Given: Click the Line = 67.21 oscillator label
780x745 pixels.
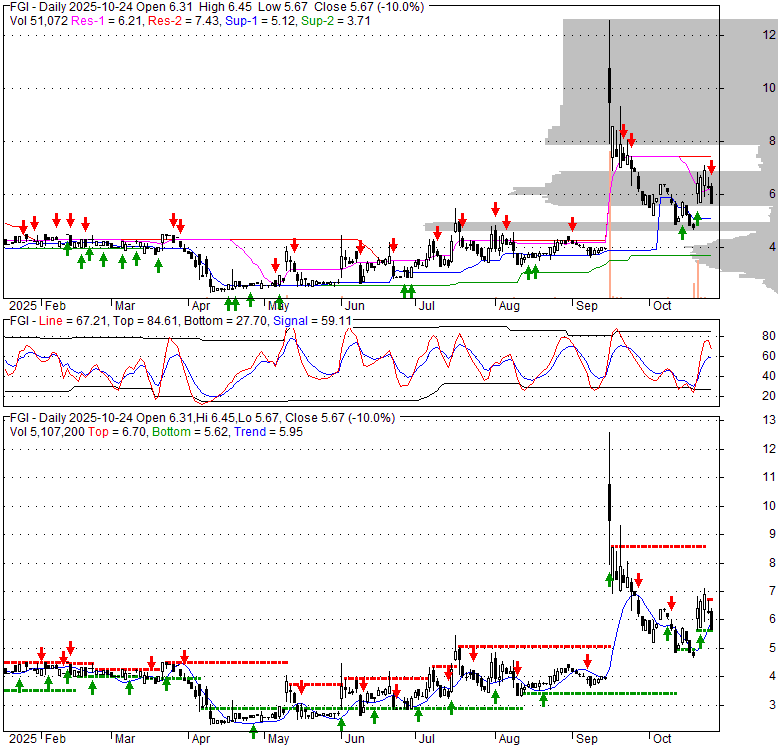Looking at the screenshot, I should (x=73, y=321).
